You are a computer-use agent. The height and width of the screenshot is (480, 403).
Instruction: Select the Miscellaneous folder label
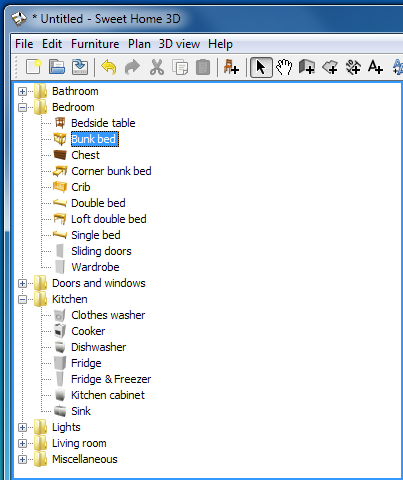(85, 459)
